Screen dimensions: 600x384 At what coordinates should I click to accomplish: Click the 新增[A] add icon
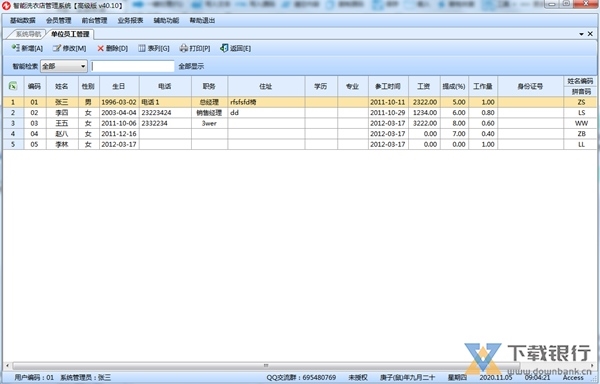(x=15, y=48)
